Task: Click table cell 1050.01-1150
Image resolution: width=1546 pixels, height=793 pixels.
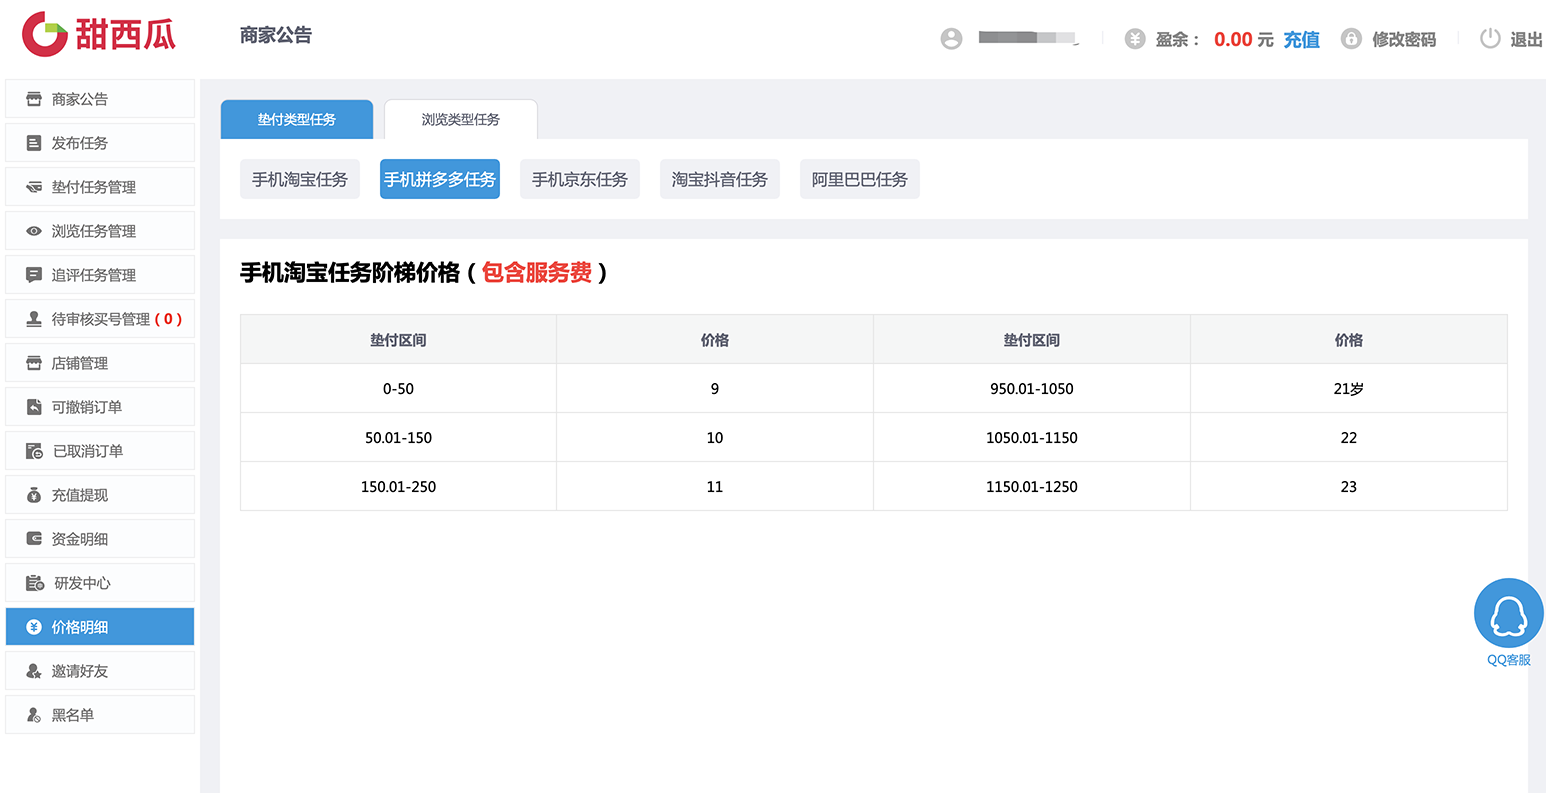Action: [x=1032, y=437]
